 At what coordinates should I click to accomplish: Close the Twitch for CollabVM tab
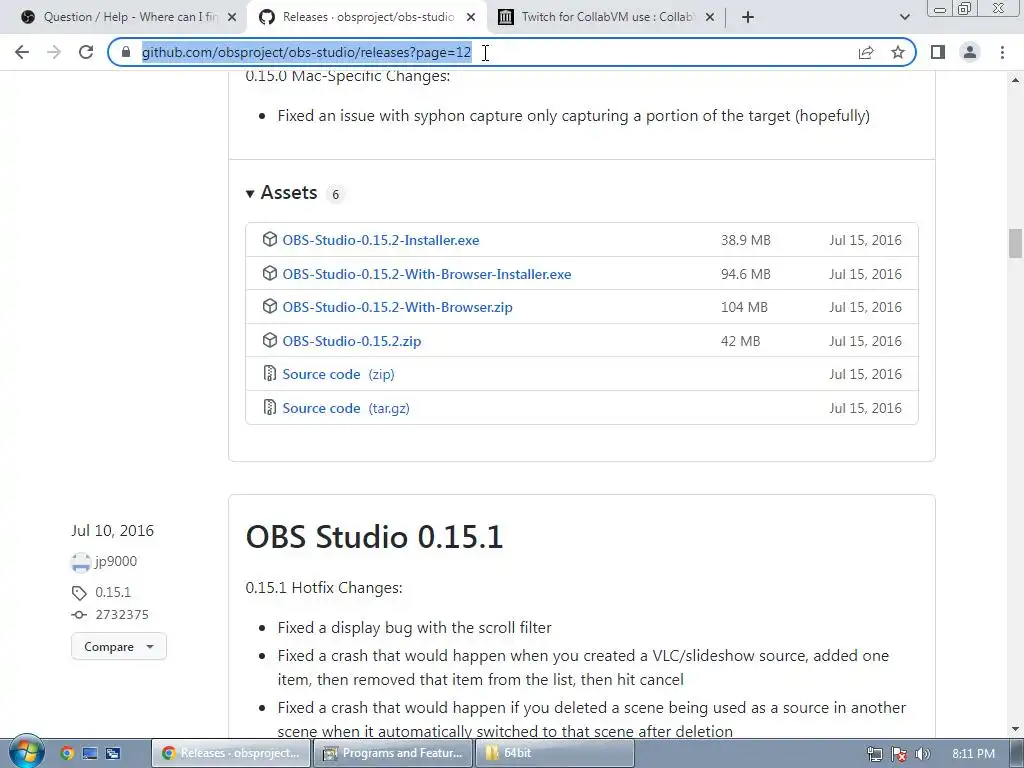pyautogui.click(x=710, y=17)
